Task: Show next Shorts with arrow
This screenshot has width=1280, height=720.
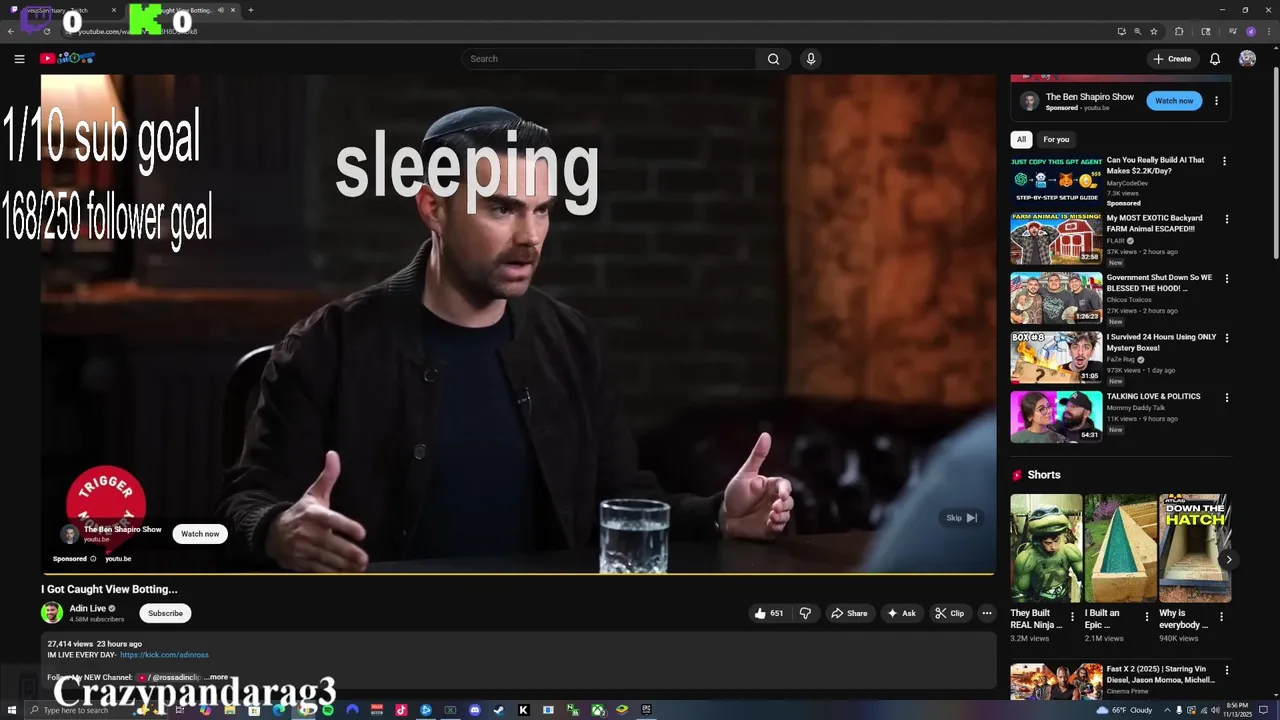Action: pyautogui.click(x=1228, y=559)
